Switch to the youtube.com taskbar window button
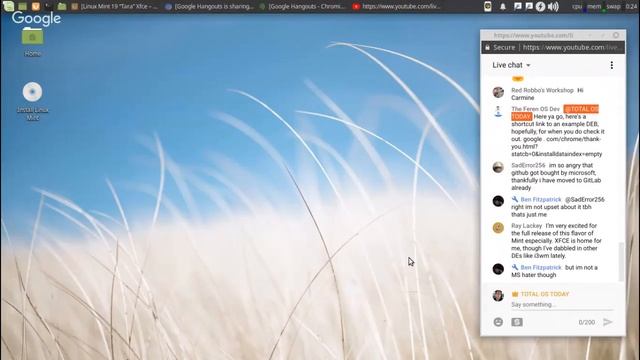Viewport: 640px width, 360px height. (x=397, y=7)
